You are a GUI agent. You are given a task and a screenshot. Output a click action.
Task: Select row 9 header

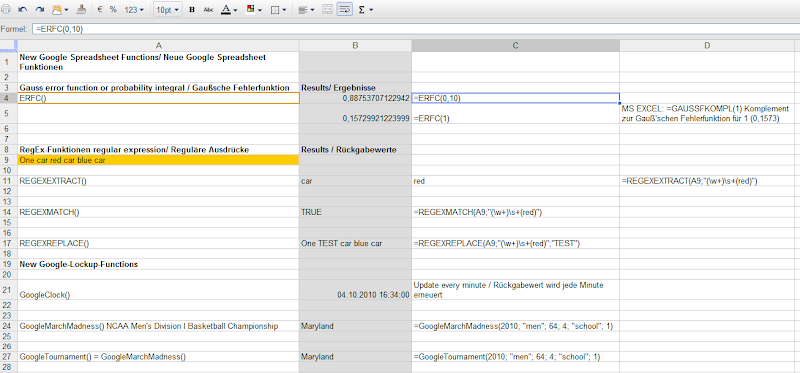tap(8, 160)
